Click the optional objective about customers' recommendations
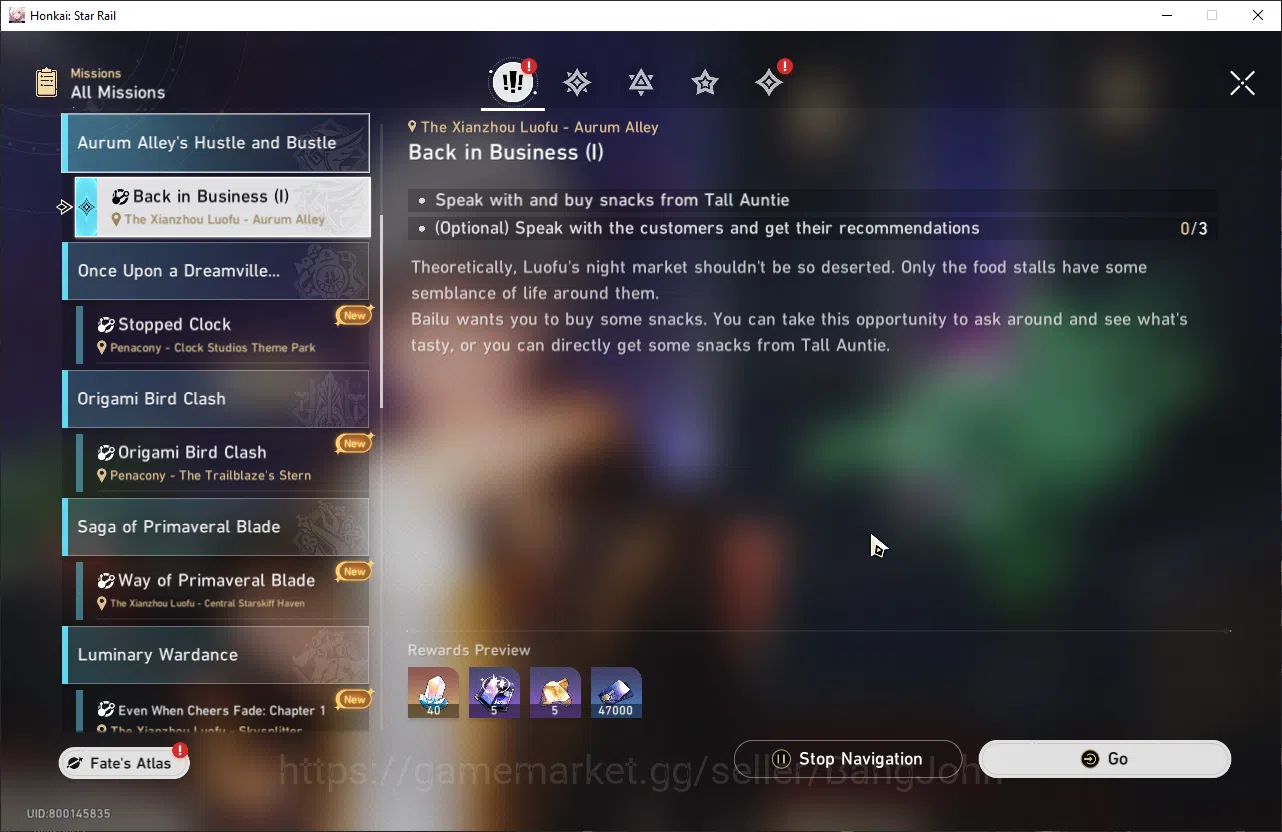The image size is (1282, 832). click(707, 228)
